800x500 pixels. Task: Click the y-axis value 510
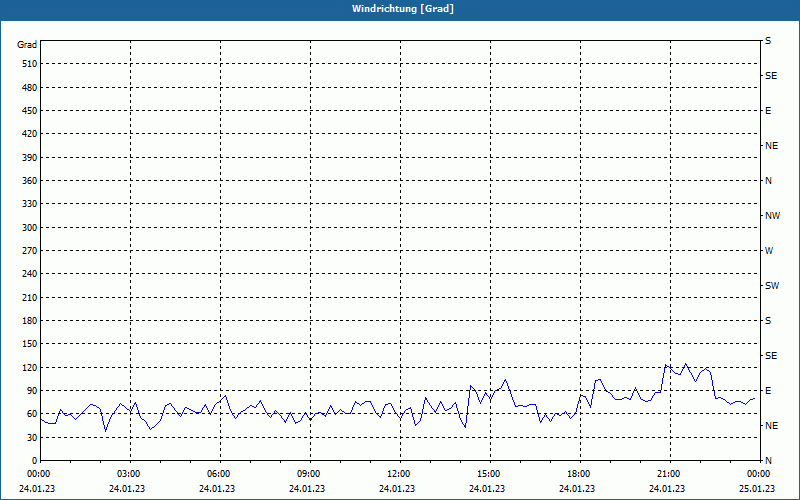[x=30, y=64]
